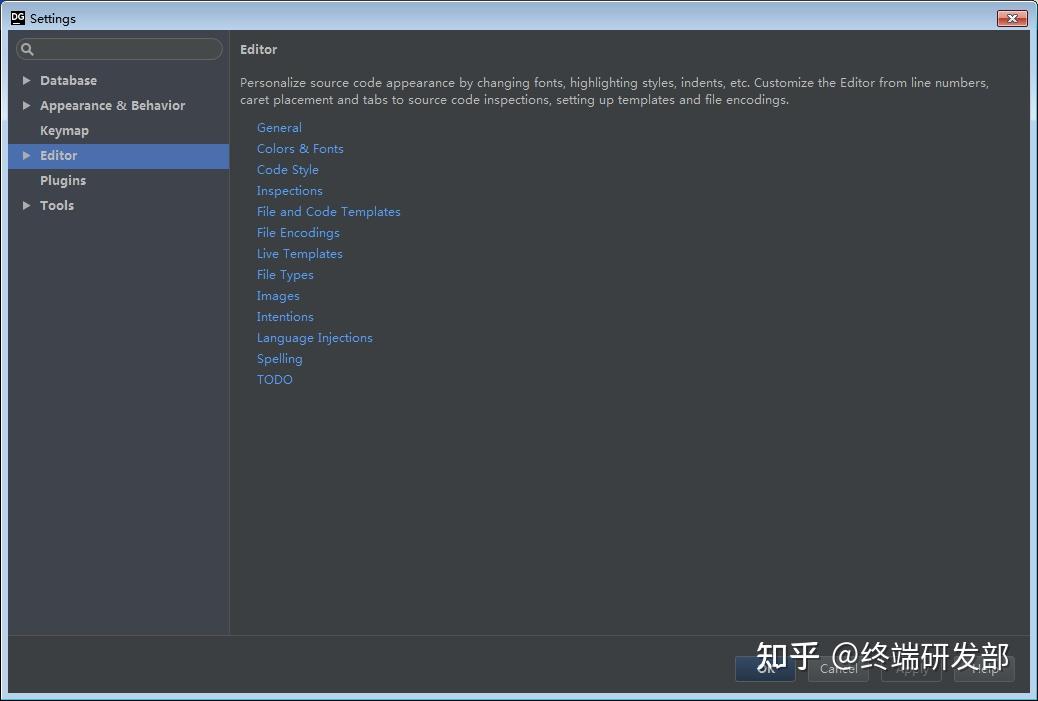Open the File Encodings settings
1038x701 pixels.
(x=298, y=232)
